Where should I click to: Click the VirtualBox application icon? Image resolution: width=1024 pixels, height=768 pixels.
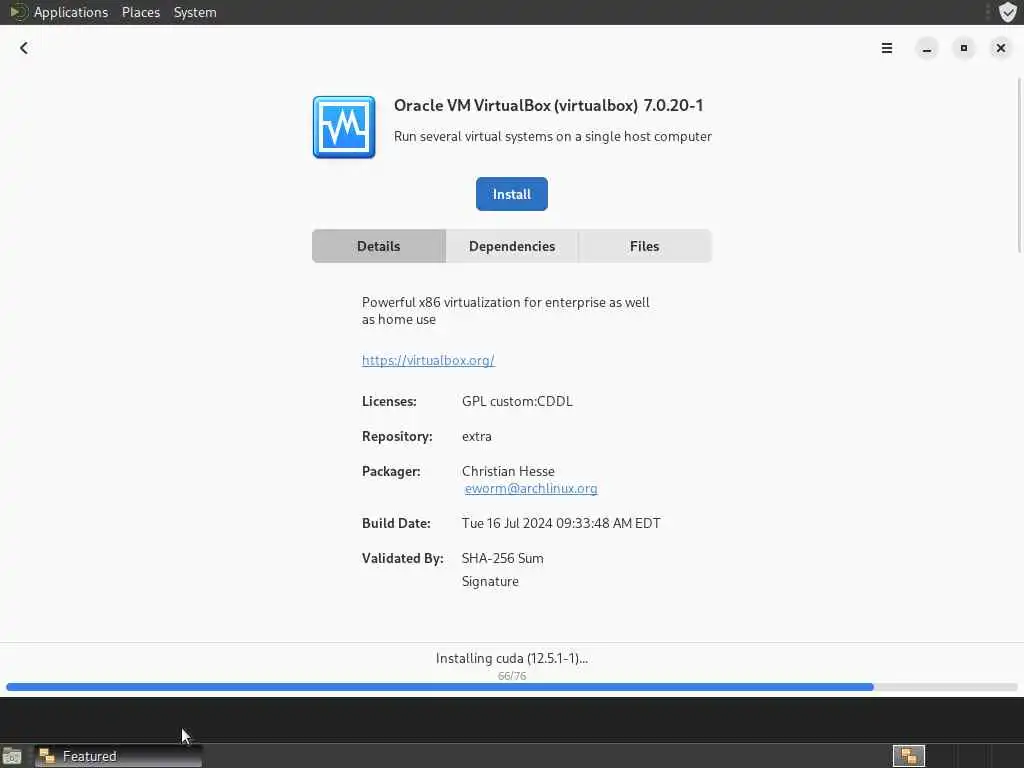tap(344, 127)
